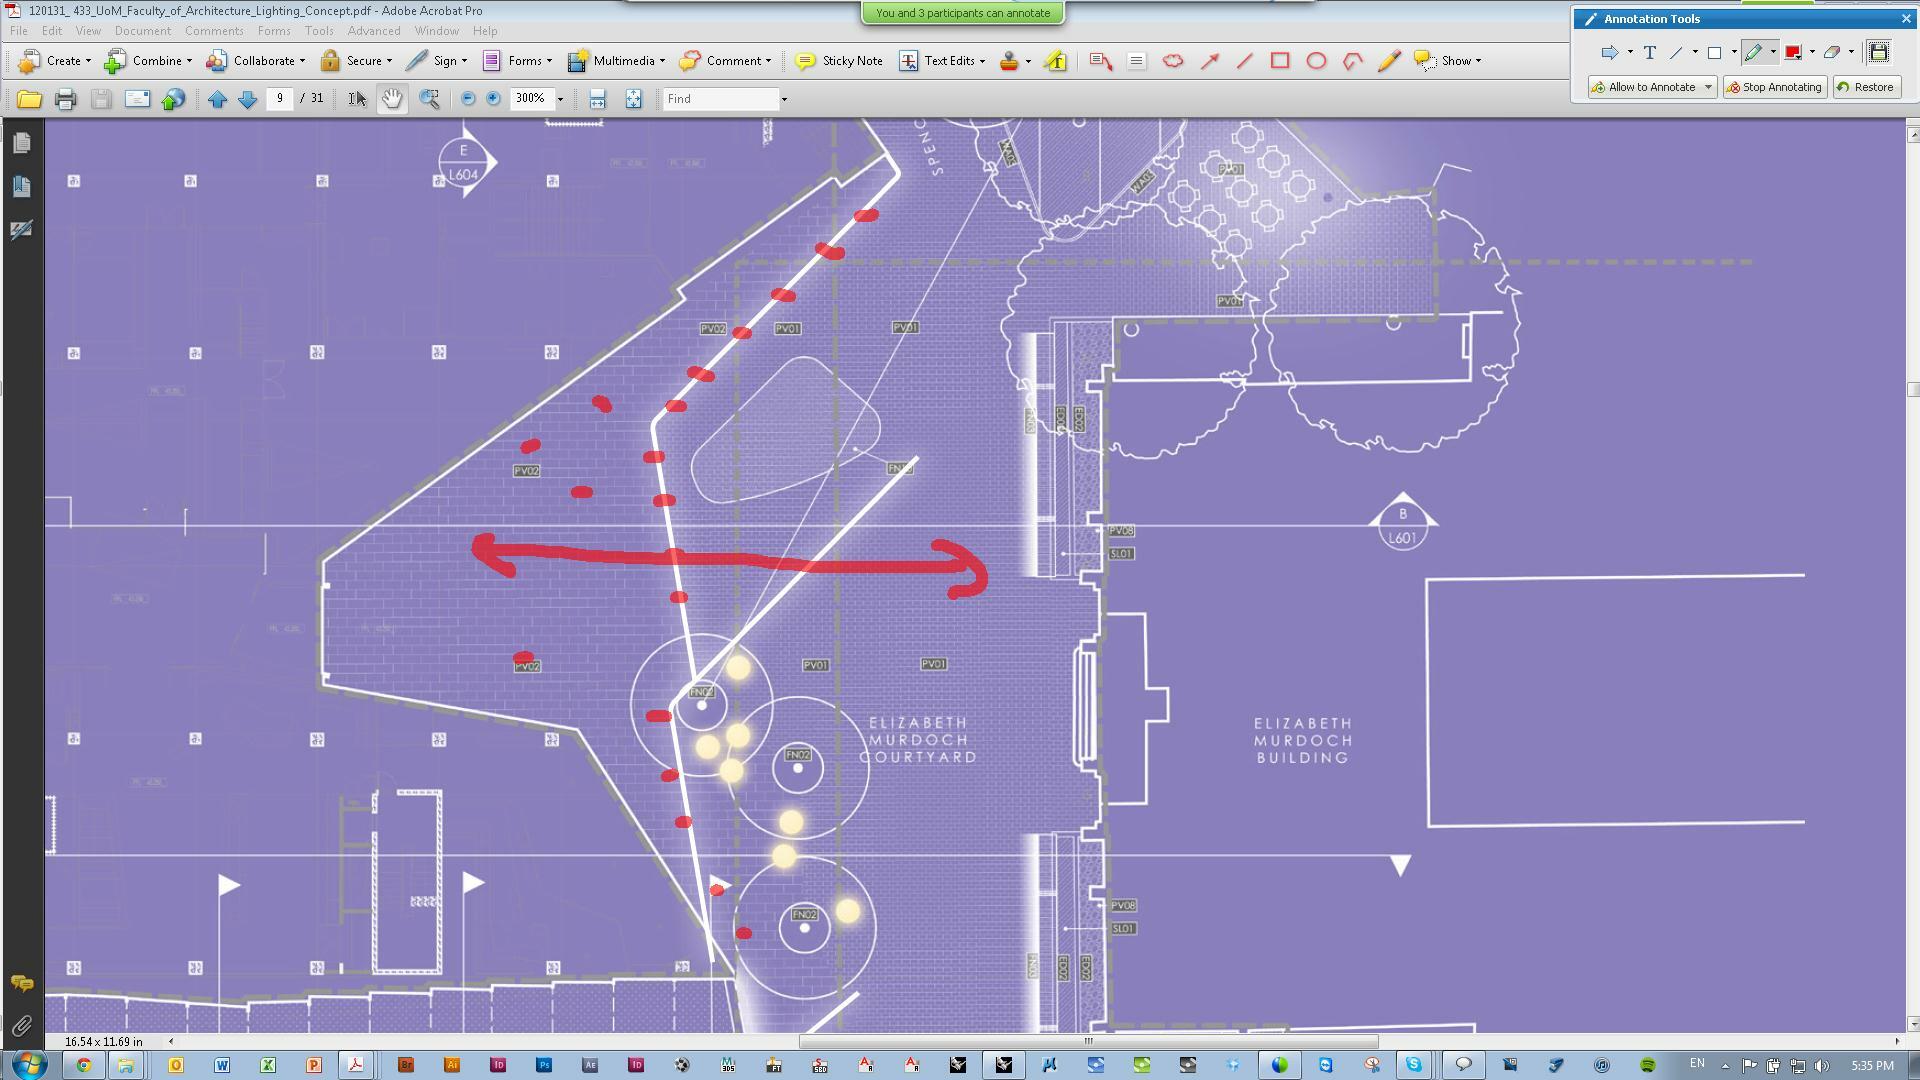The width and height of the screenshot is (1920, 1080).
Task: Open the Advanced menu
Action: point(374,31)
